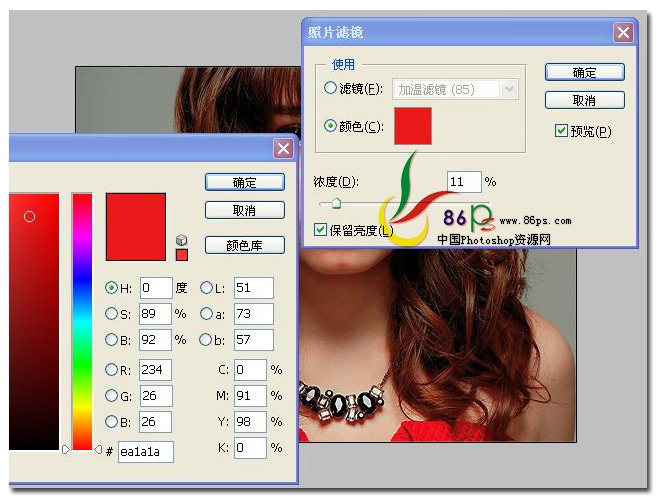Click the left hue slider arrow marker
This screenshot has height=500, width=660.
point(66,449)
